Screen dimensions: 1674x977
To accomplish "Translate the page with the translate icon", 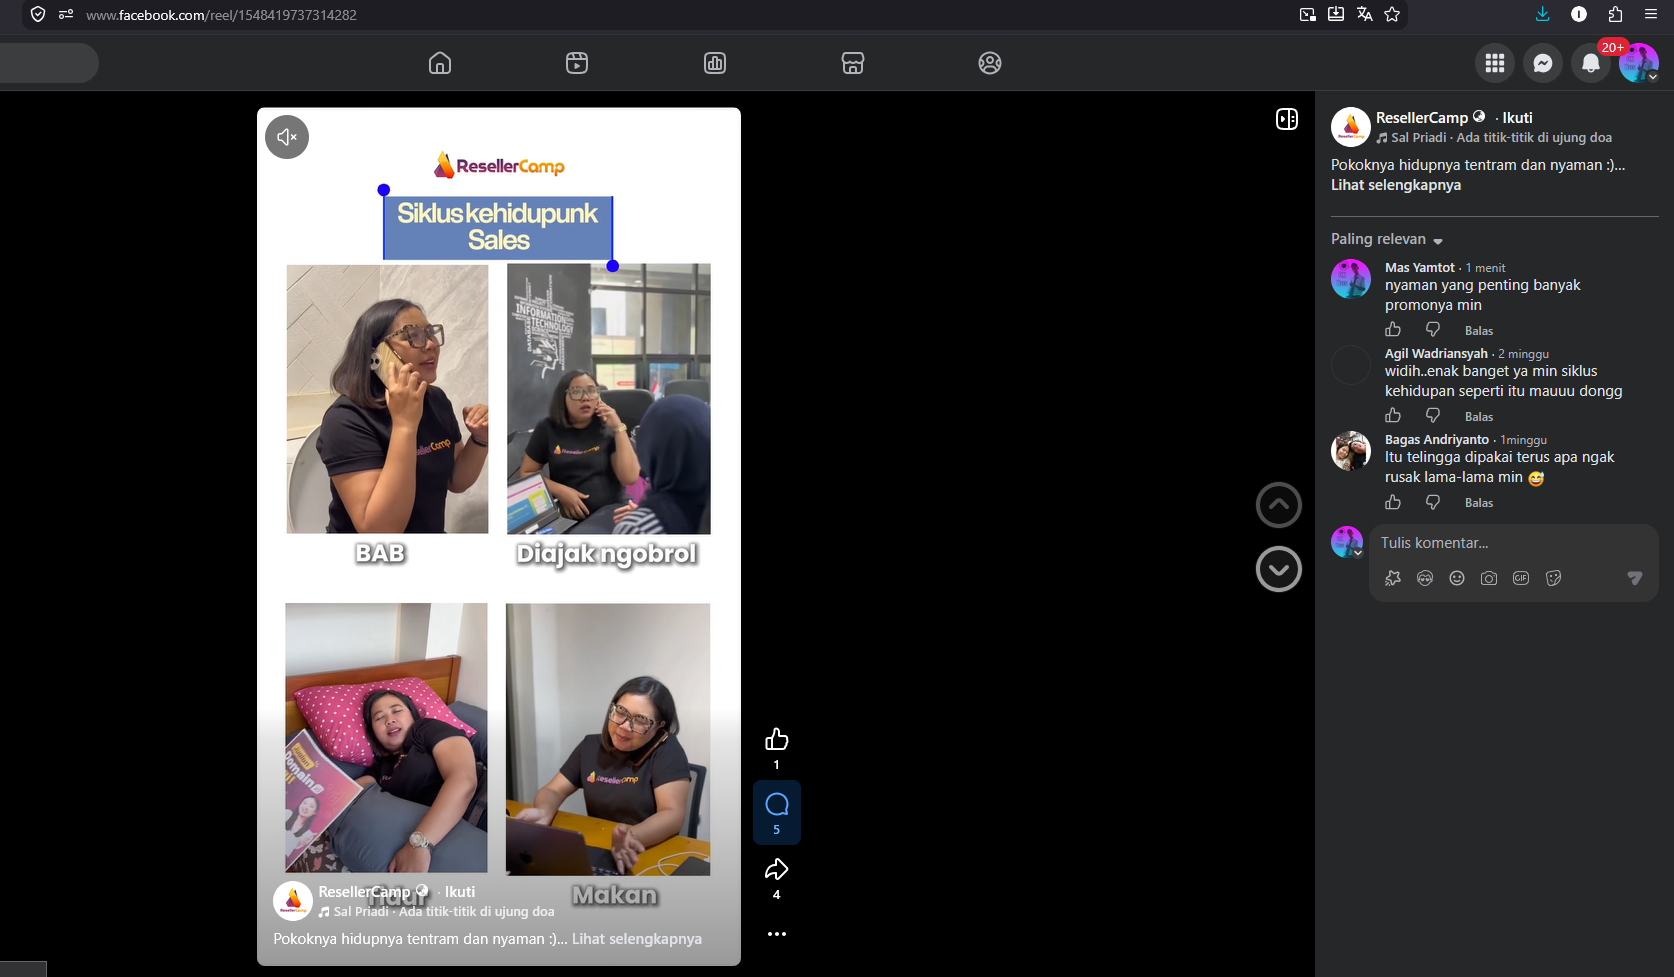I will (x=1364, y=14).
